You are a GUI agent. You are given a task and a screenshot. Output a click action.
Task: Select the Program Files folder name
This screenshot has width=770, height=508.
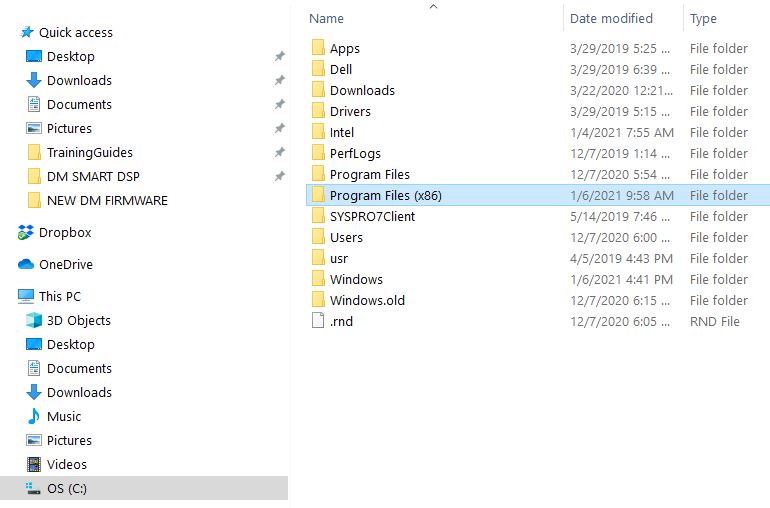click(370, 174)
